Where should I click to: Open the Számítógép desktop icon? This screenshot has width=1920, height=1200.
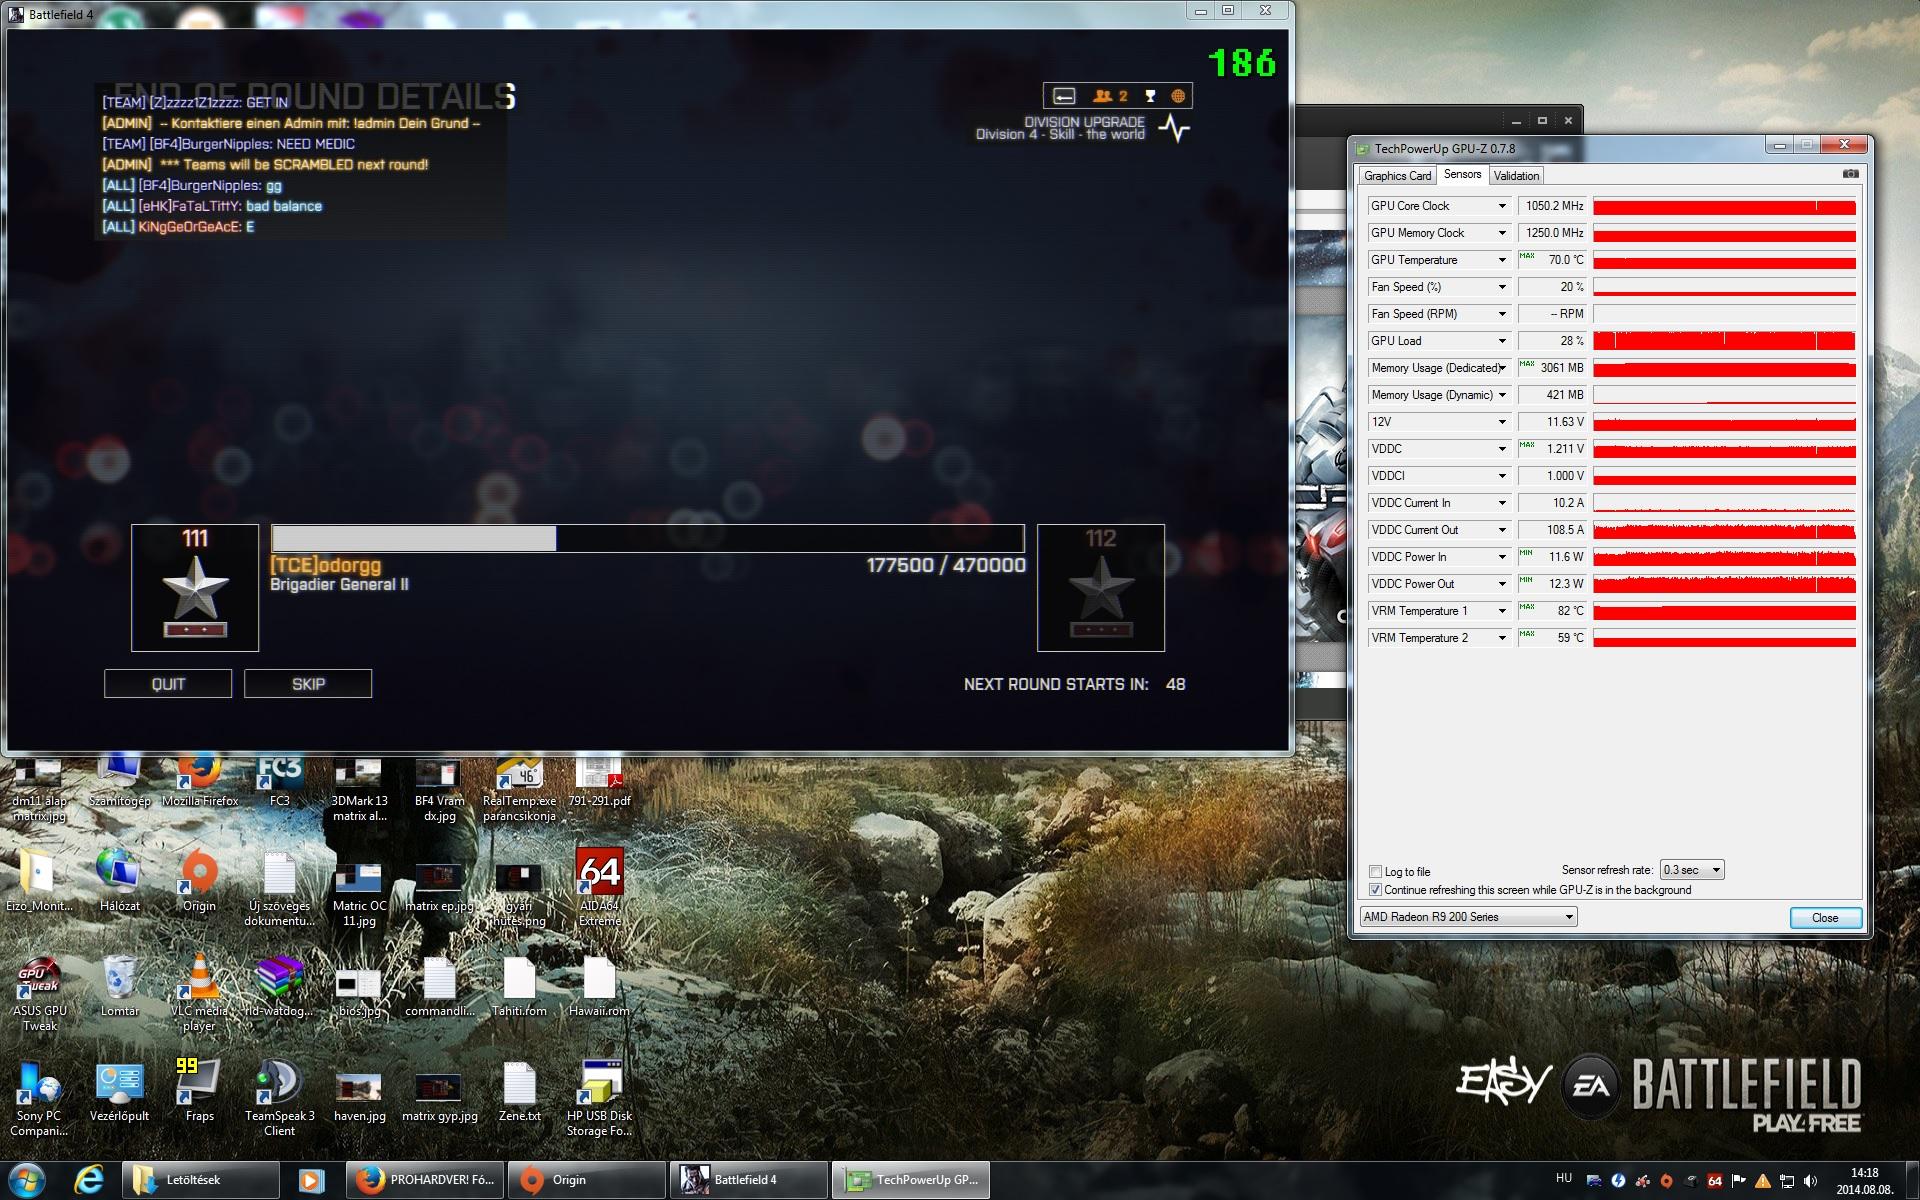[x=119, y=782]
